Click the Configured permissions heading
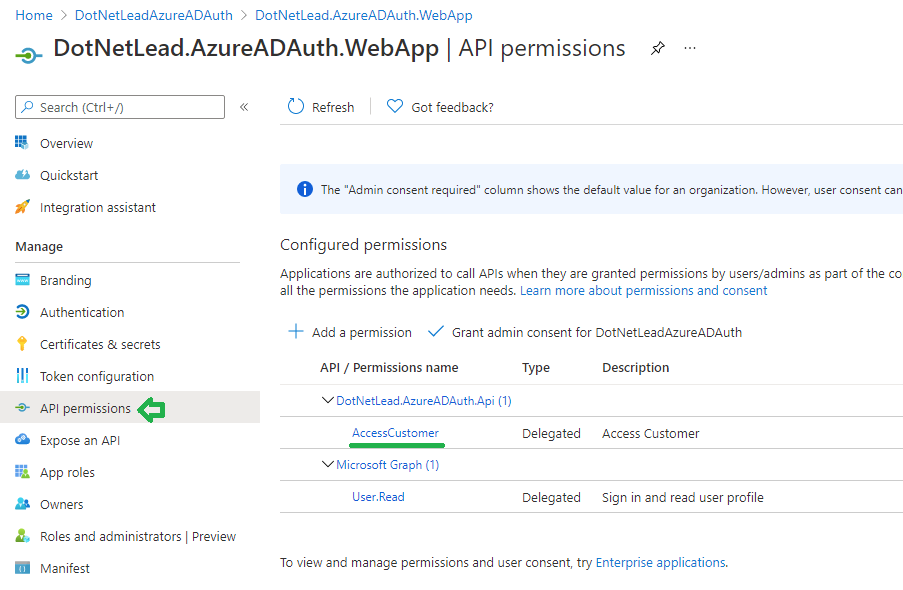903x590 pixels. pos(363,245)
